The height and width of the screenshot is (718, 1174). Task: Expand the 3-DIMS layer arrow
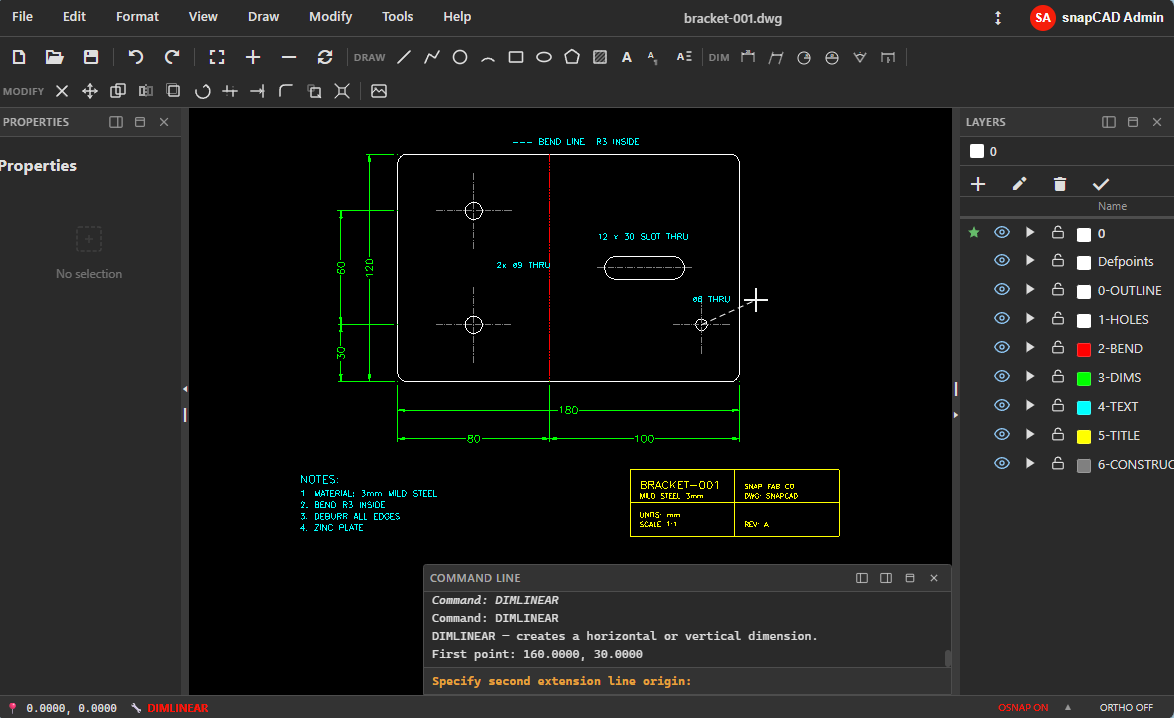[x=1030, y=377]
